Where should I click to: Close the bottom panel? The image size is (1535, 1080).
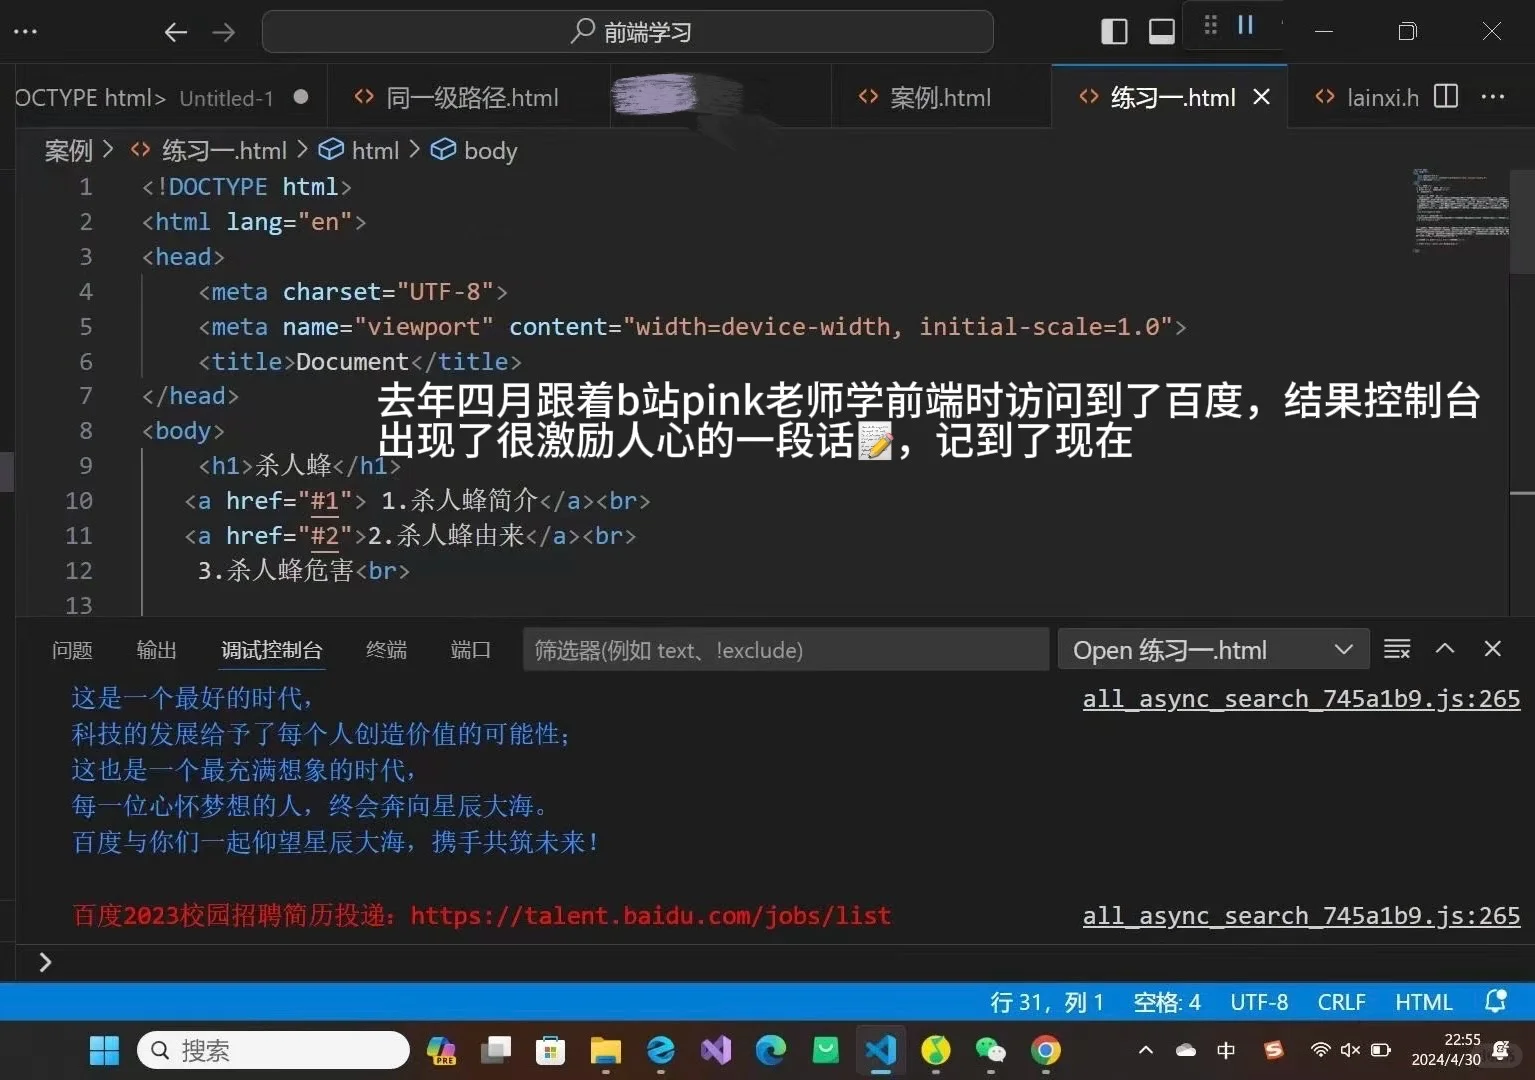tap(1493, 648)
